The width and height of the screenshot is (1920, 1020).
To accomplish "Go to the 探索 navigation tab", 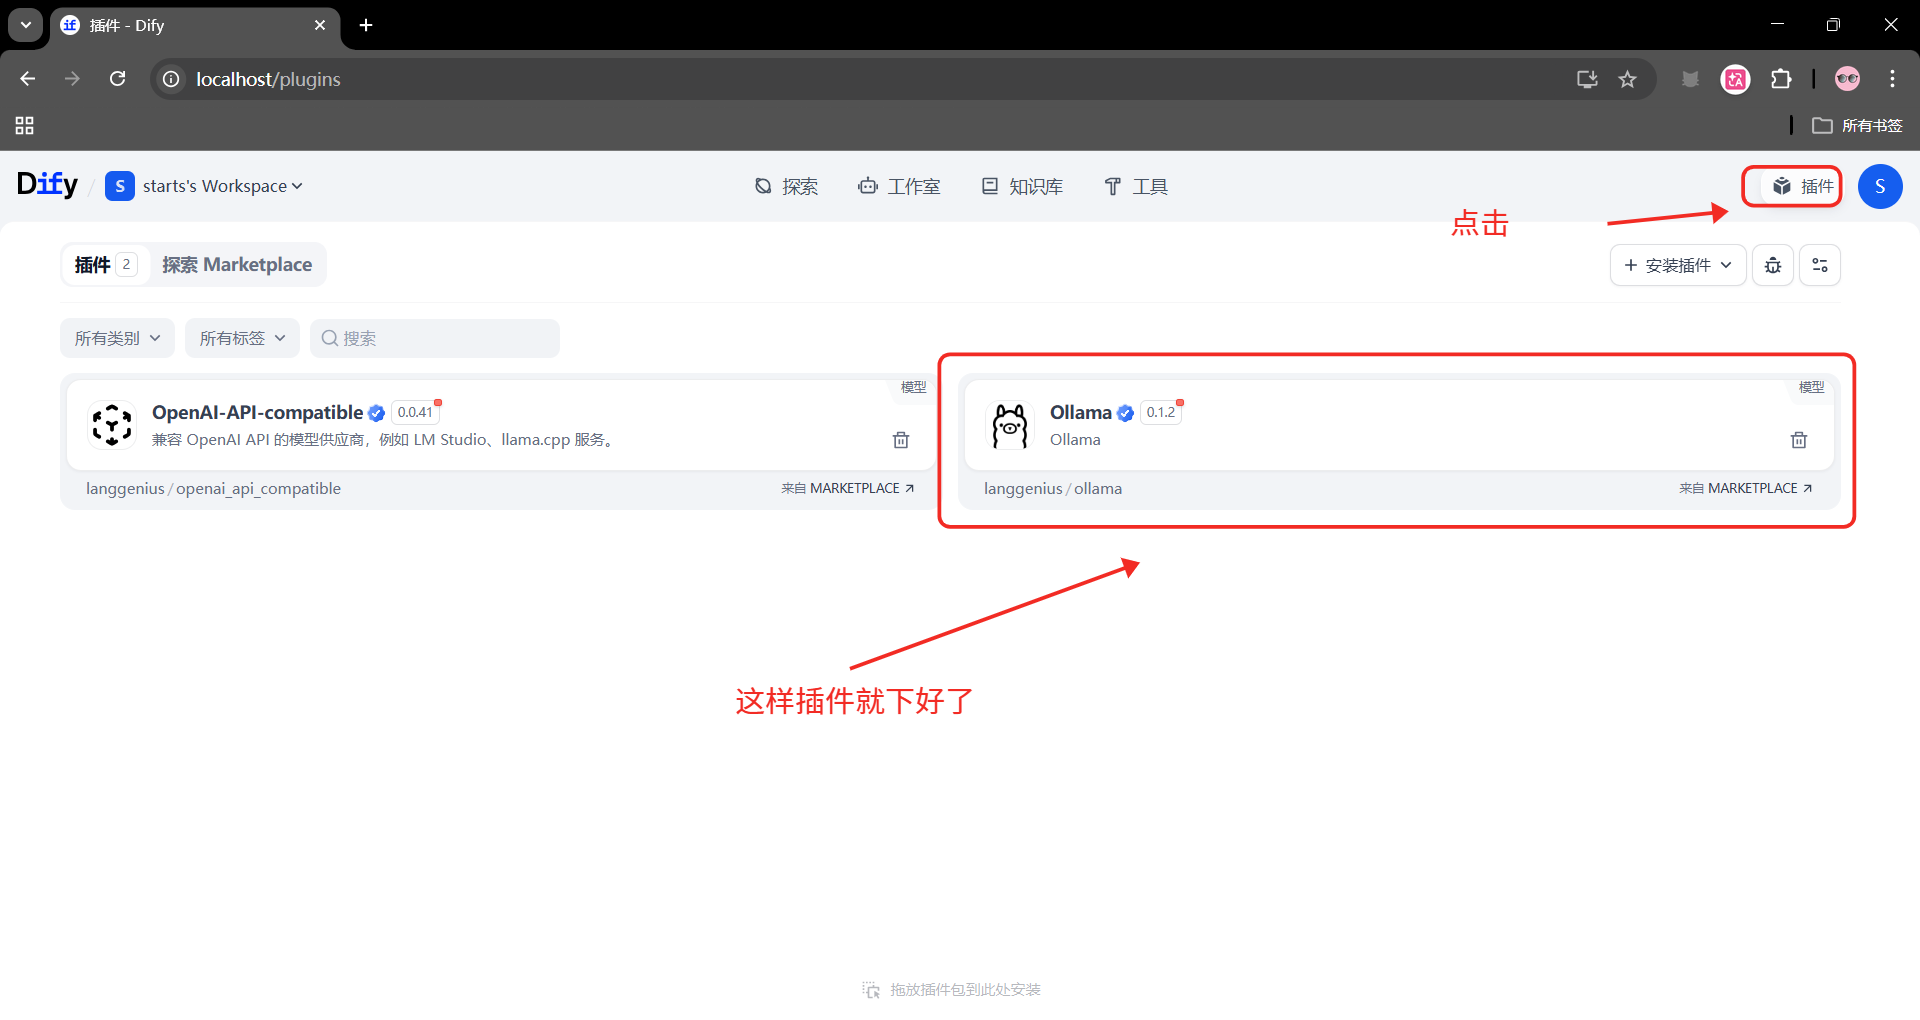I will coord(786,186).
